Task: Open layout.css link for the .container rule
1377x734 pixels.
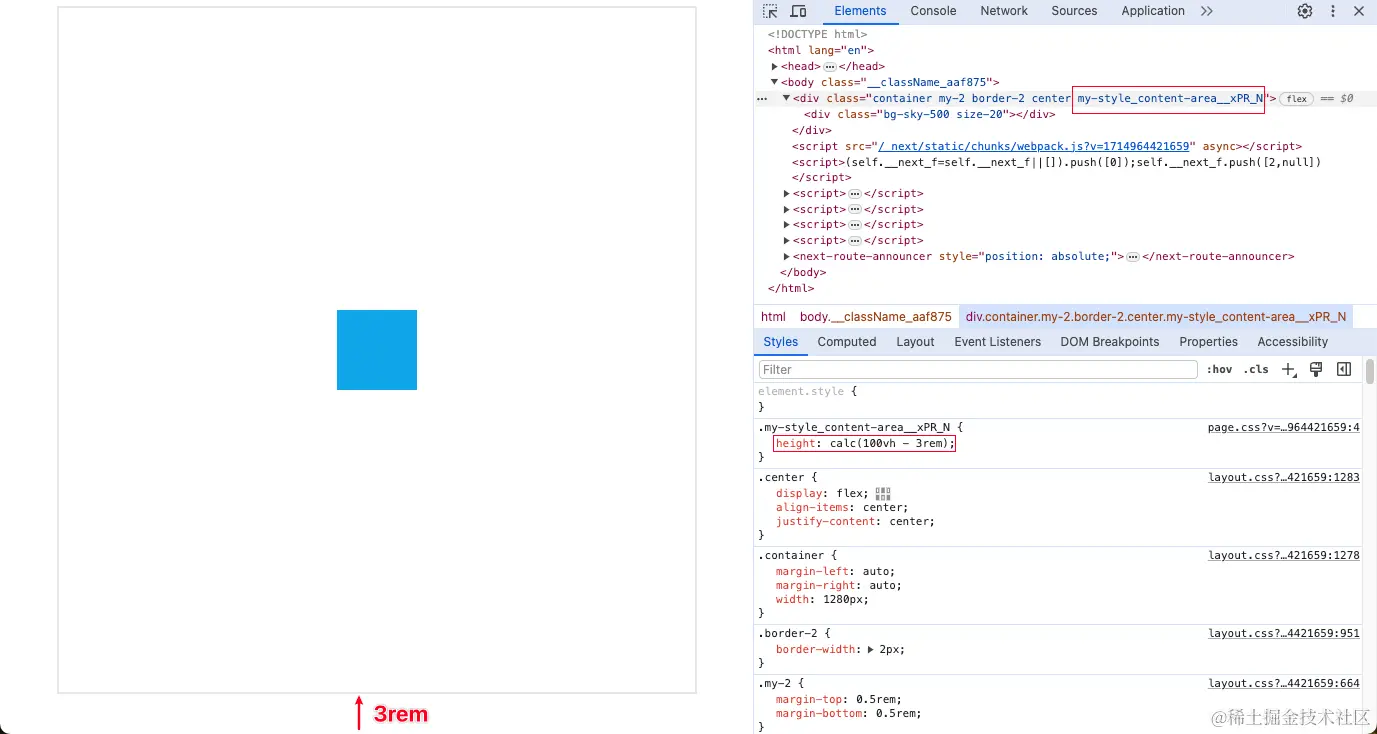Action: (1284, 556)
